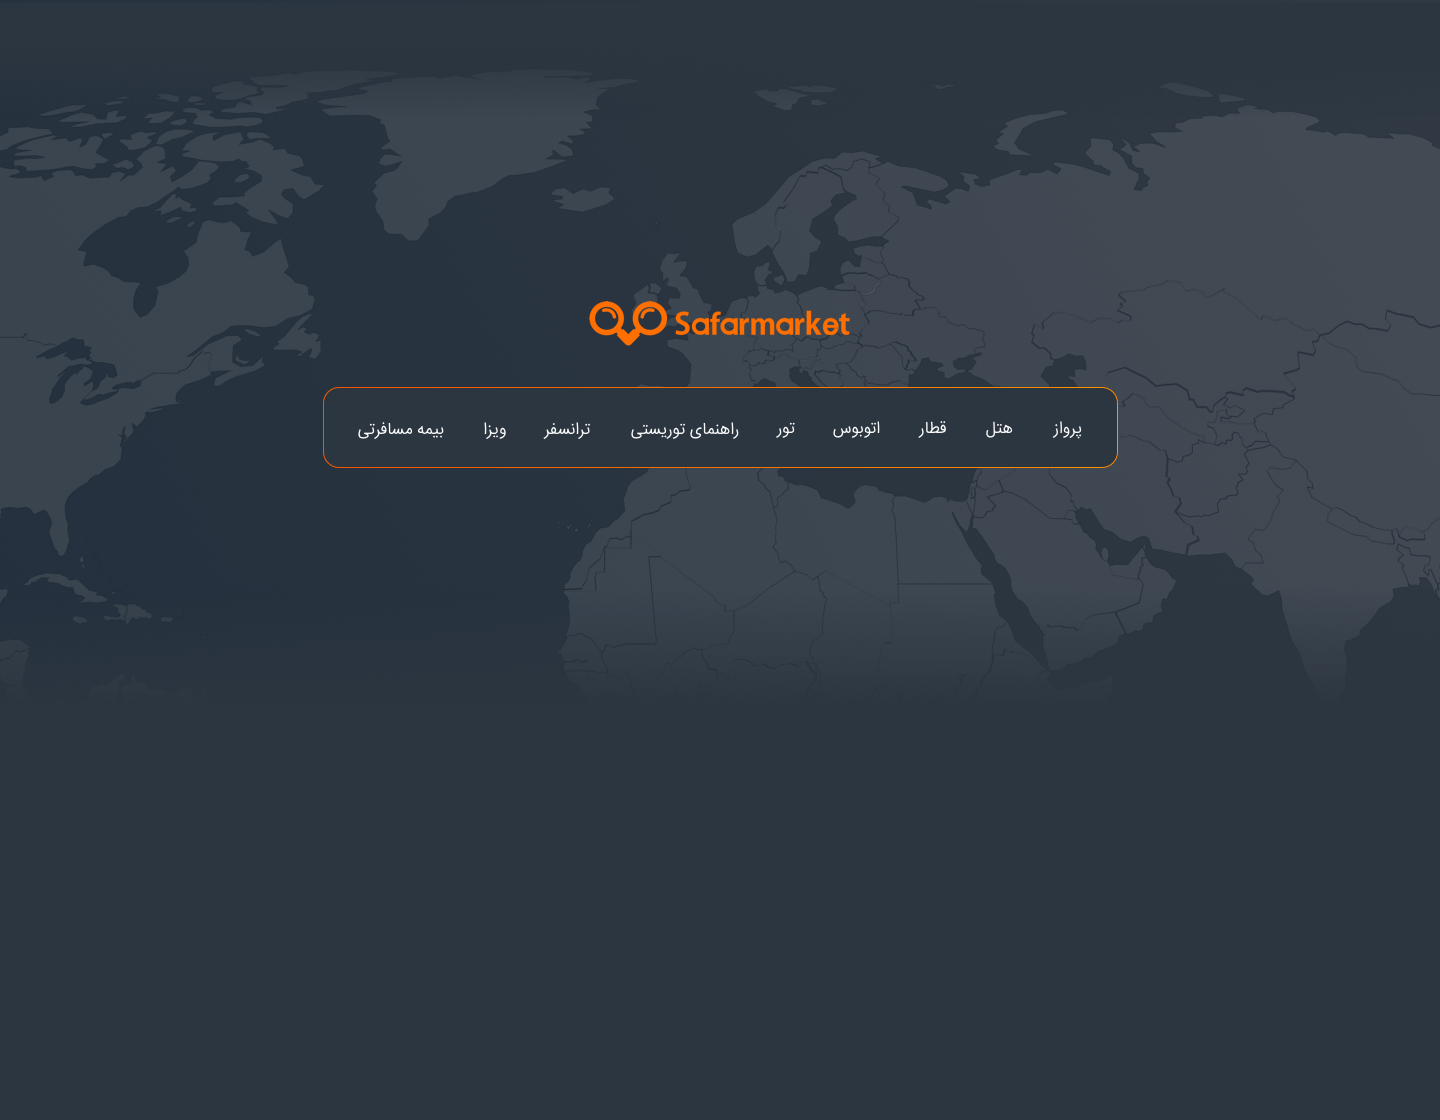This screenshot has width=1440, height=1120.
Task: Open the ویزا (visa) section
Action: click(x=494, y=429)
